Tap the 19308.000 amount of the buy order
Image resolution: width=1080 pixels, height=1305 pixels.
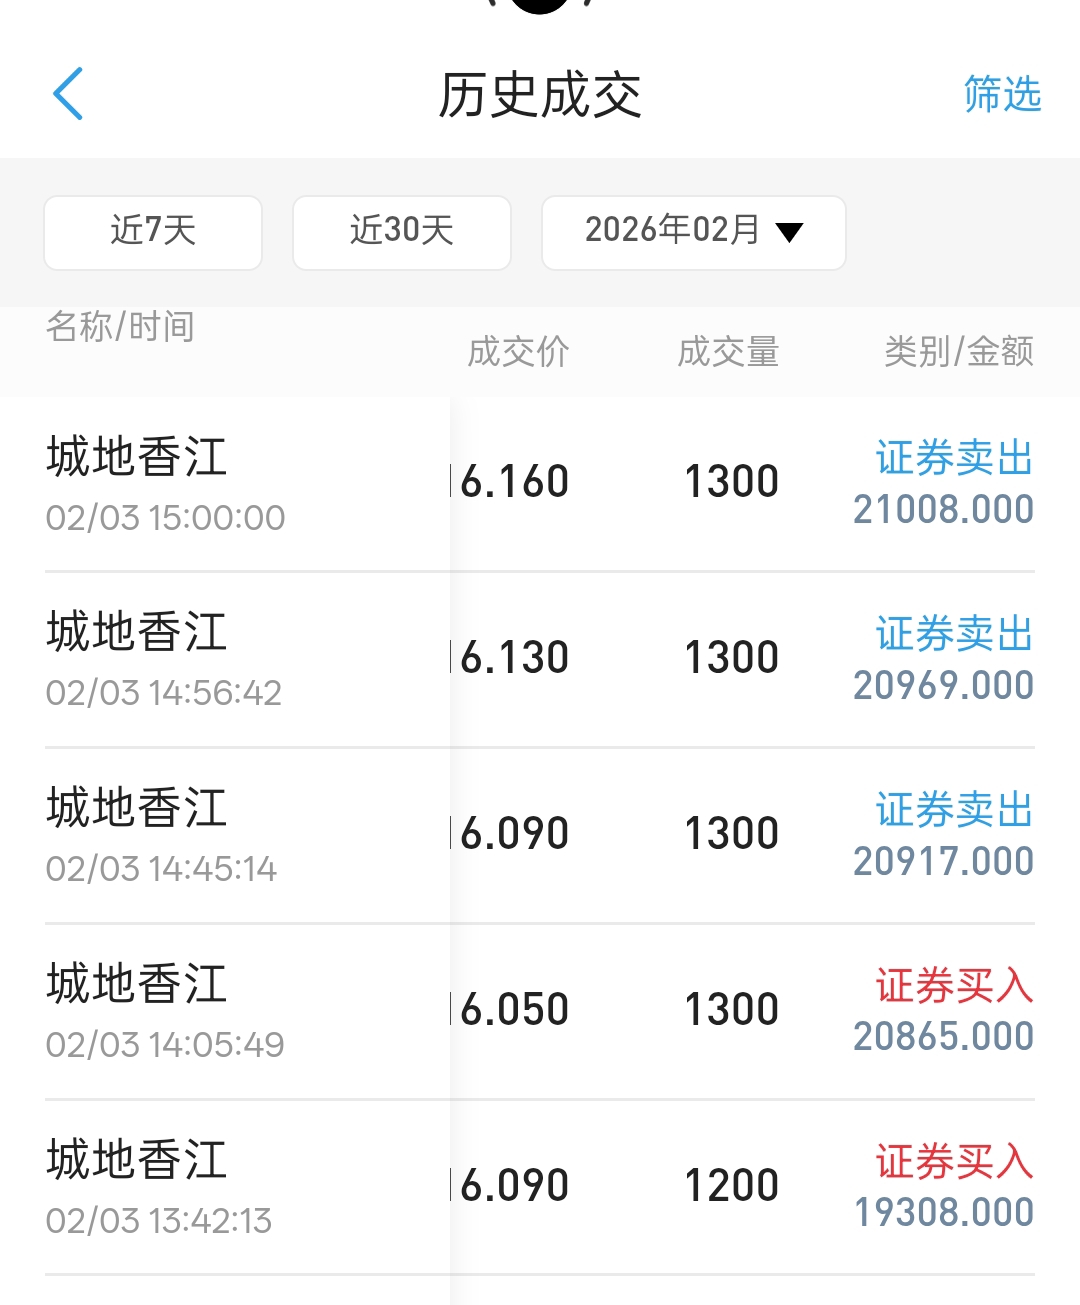[944, 1213]
